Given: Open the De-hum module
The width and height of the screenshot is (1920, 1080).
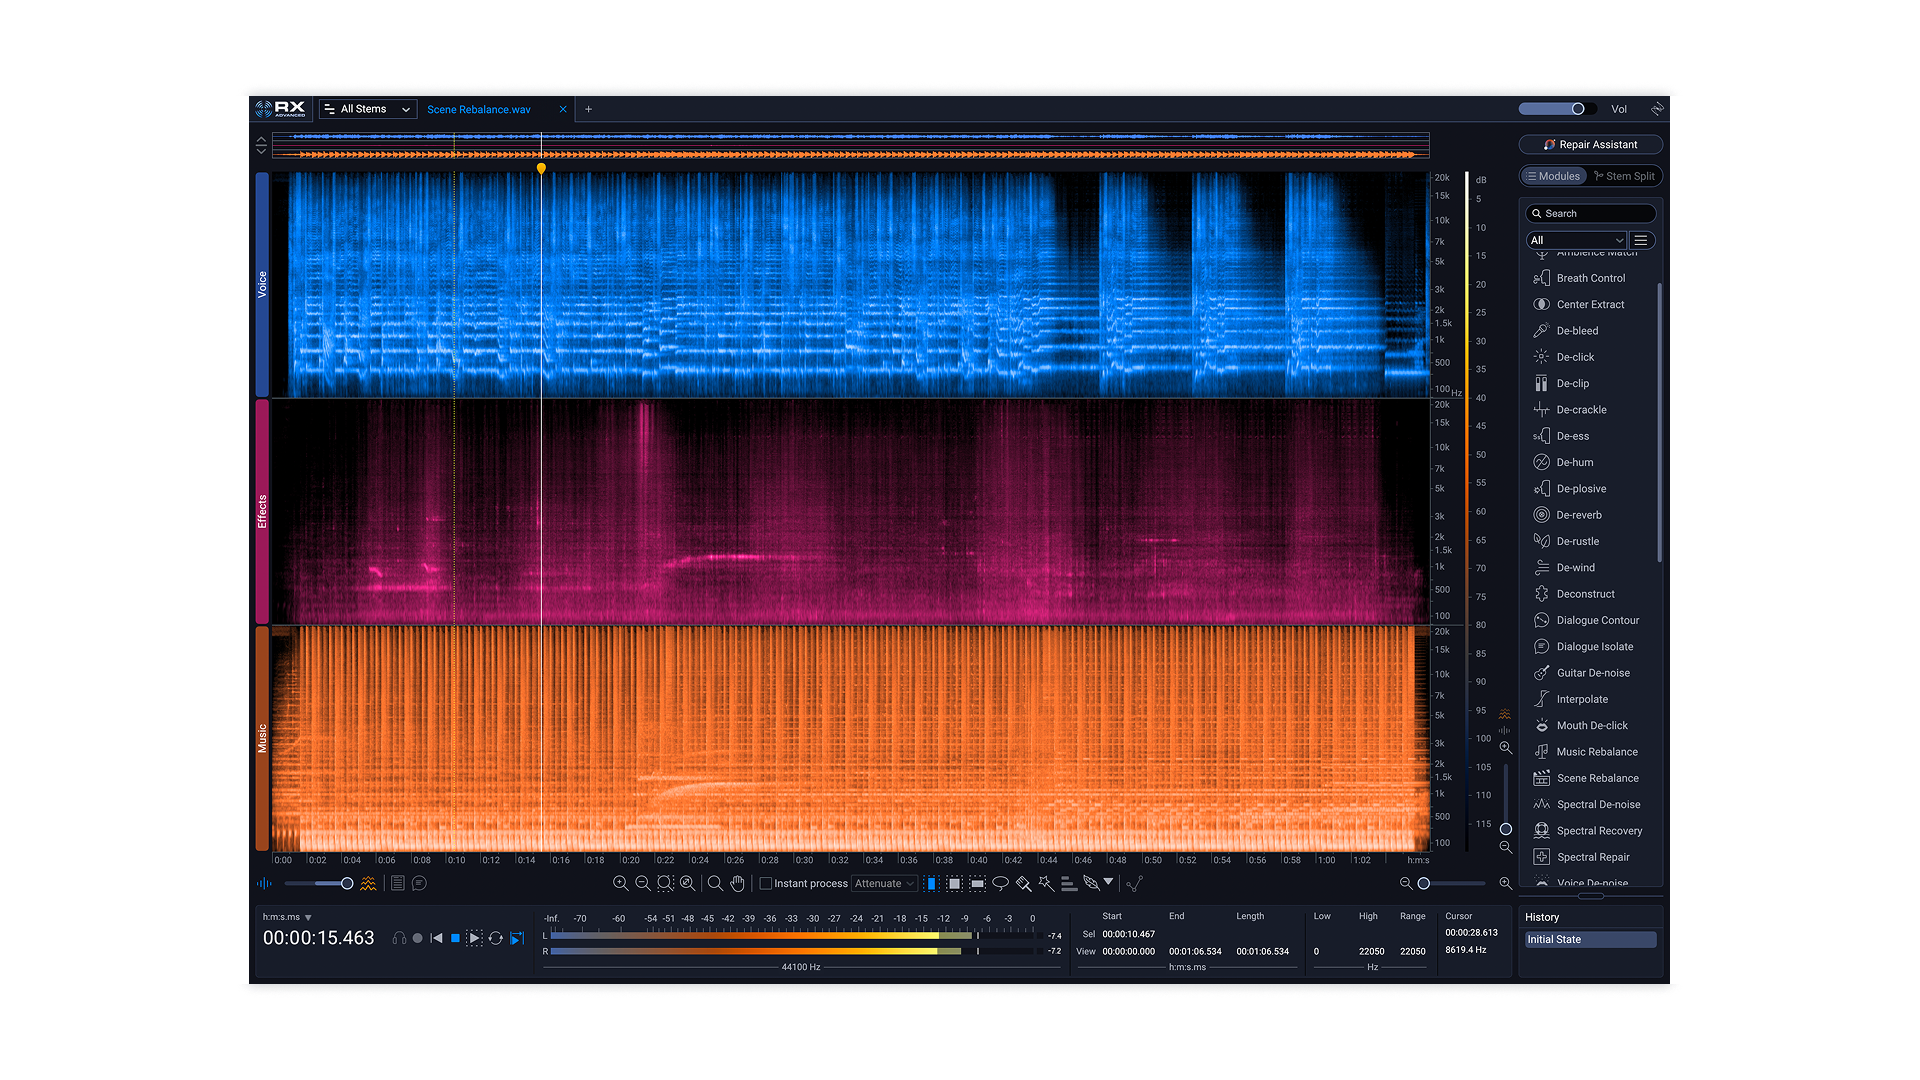Looking at the screenshot, I should [1574, 463].
